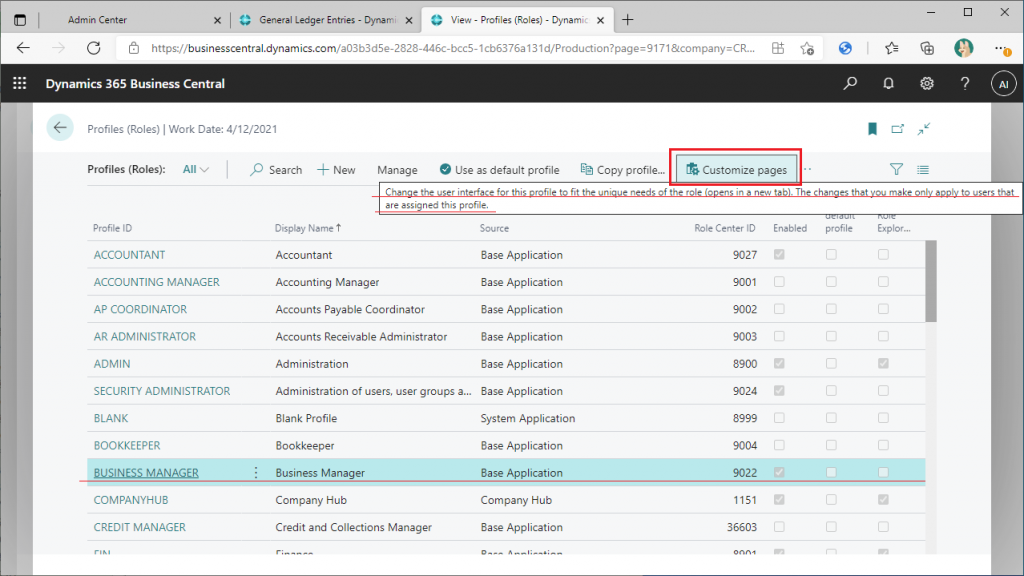Show more actions ellipsis after Customize pages
This screenshot has width=1024, height=576.
point(808,169)
